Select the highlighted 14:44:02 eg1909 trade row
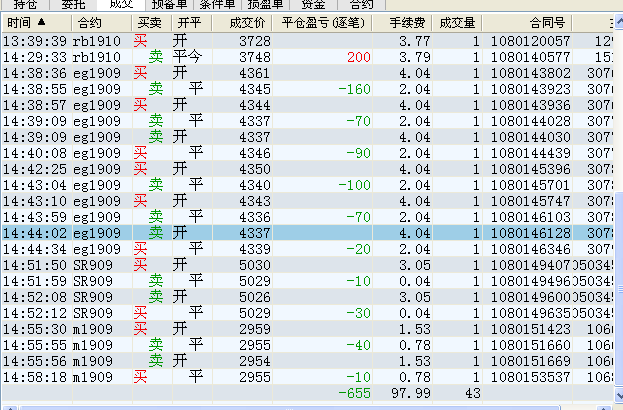 pyautogui.click(x=300, y=232)
